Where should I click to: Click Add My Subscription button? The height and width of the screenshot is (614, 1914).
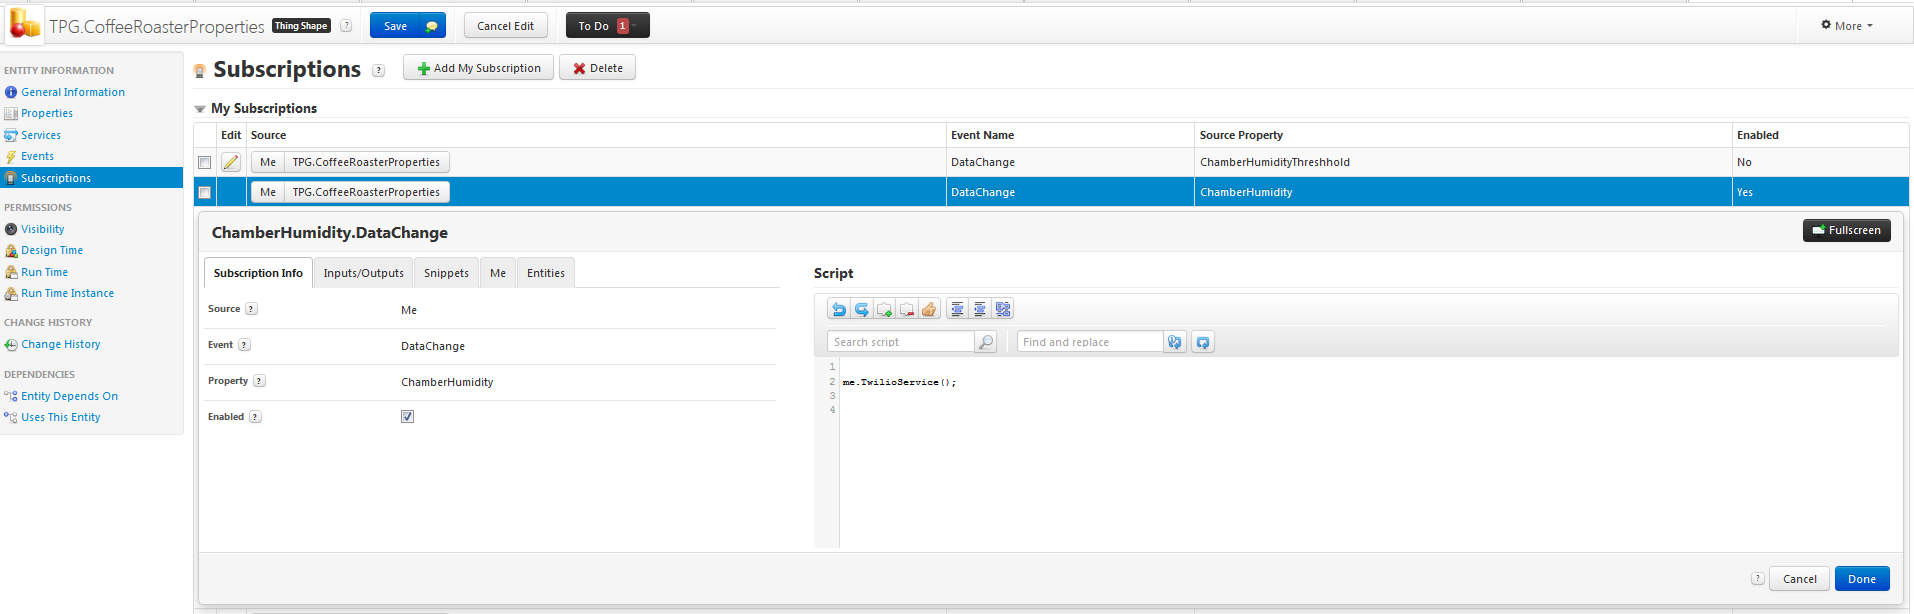pyautogui.click(x=478, y=68)
